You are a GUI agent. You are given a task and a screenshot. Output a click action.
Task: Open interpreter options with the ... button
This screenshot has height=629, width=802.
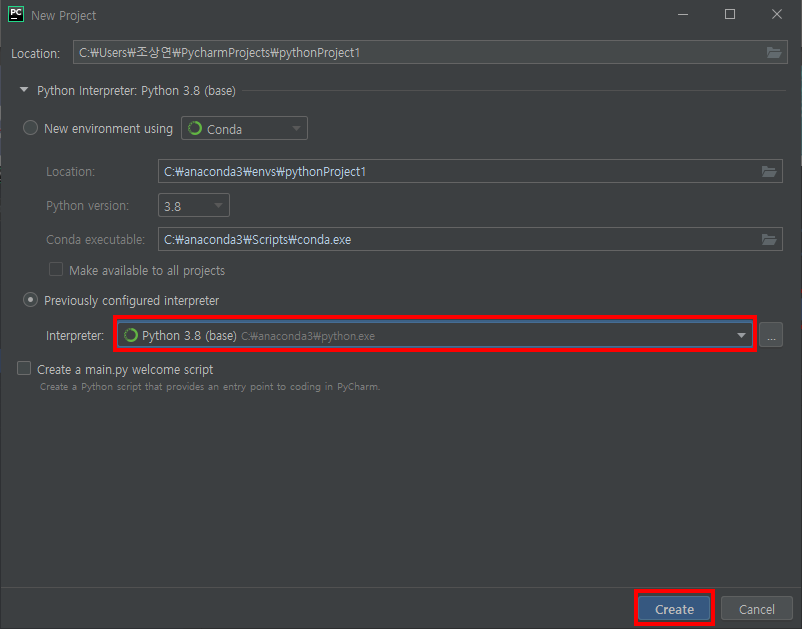pyautogui.click(x=771, y=335)
